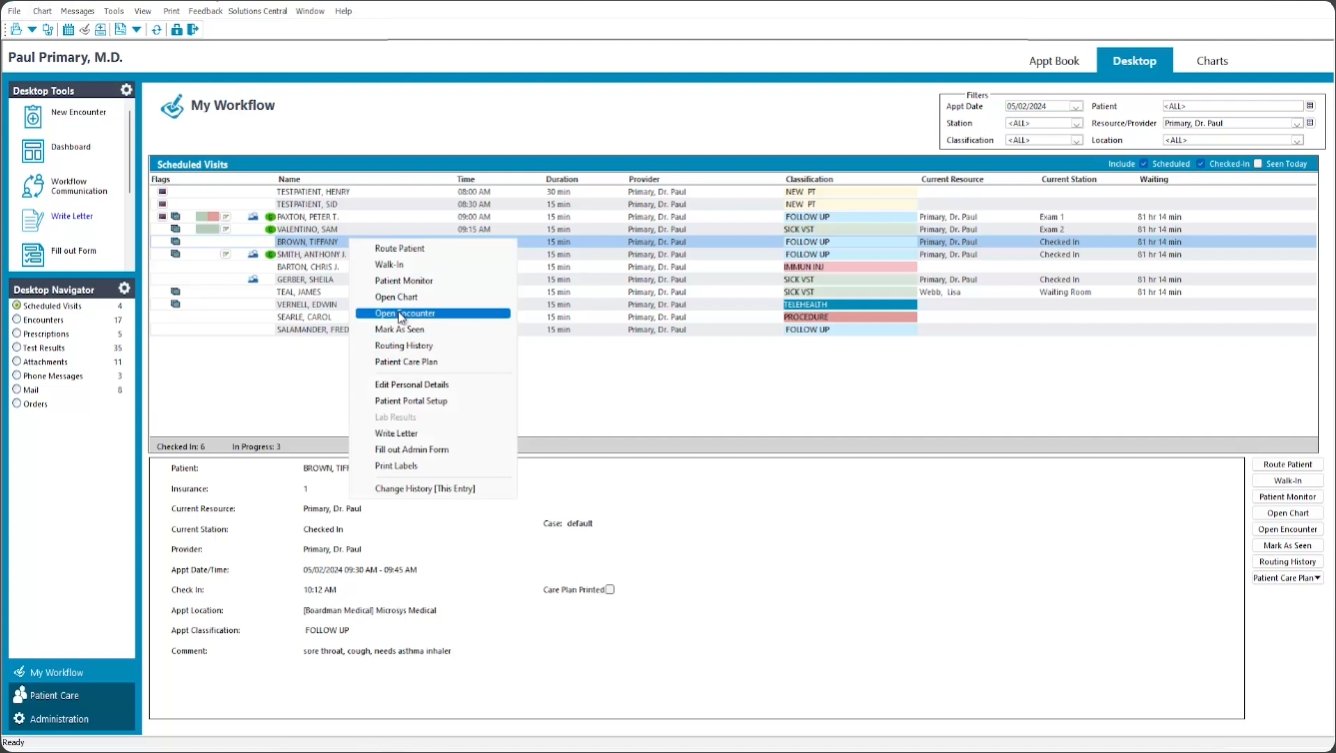
Task: Expand the Appt Date dropdown
Action: click(x=1076, y=106)
